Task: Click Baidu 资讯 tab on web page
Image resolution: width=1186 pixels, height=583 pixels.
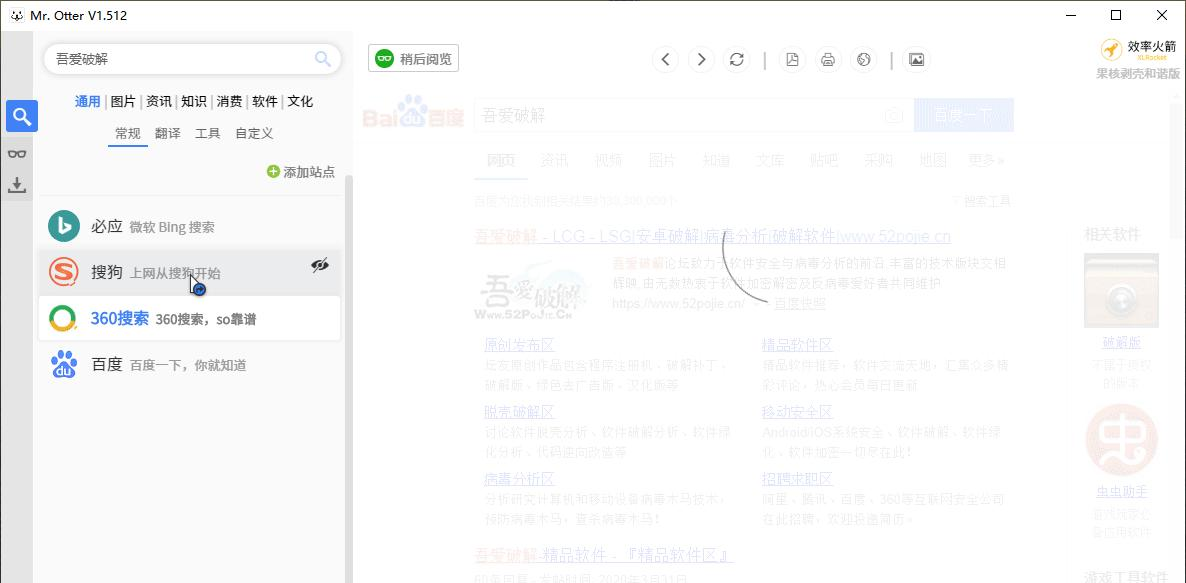Action: click(554, 160)
